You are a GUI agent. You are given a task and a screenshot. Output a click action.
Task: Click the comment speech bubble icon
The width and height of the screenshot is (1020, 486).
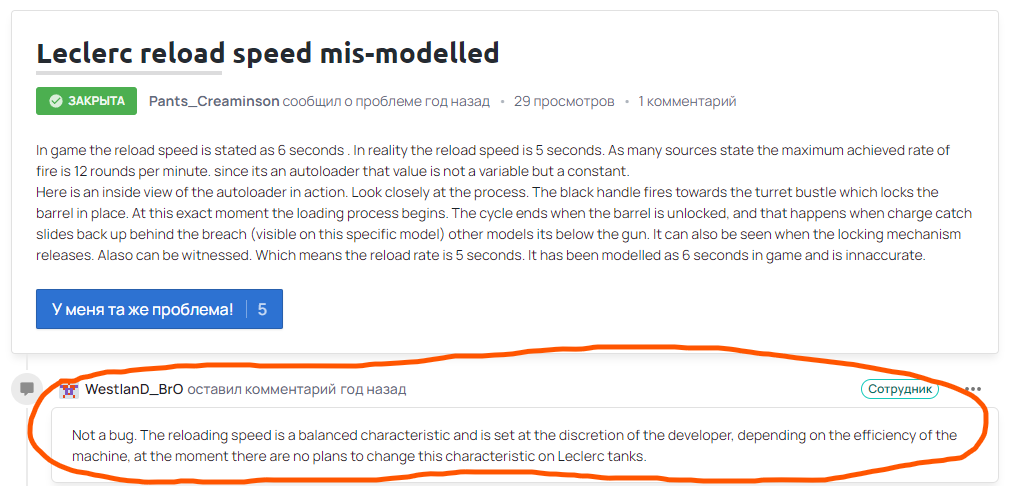[x=27, y=389]
